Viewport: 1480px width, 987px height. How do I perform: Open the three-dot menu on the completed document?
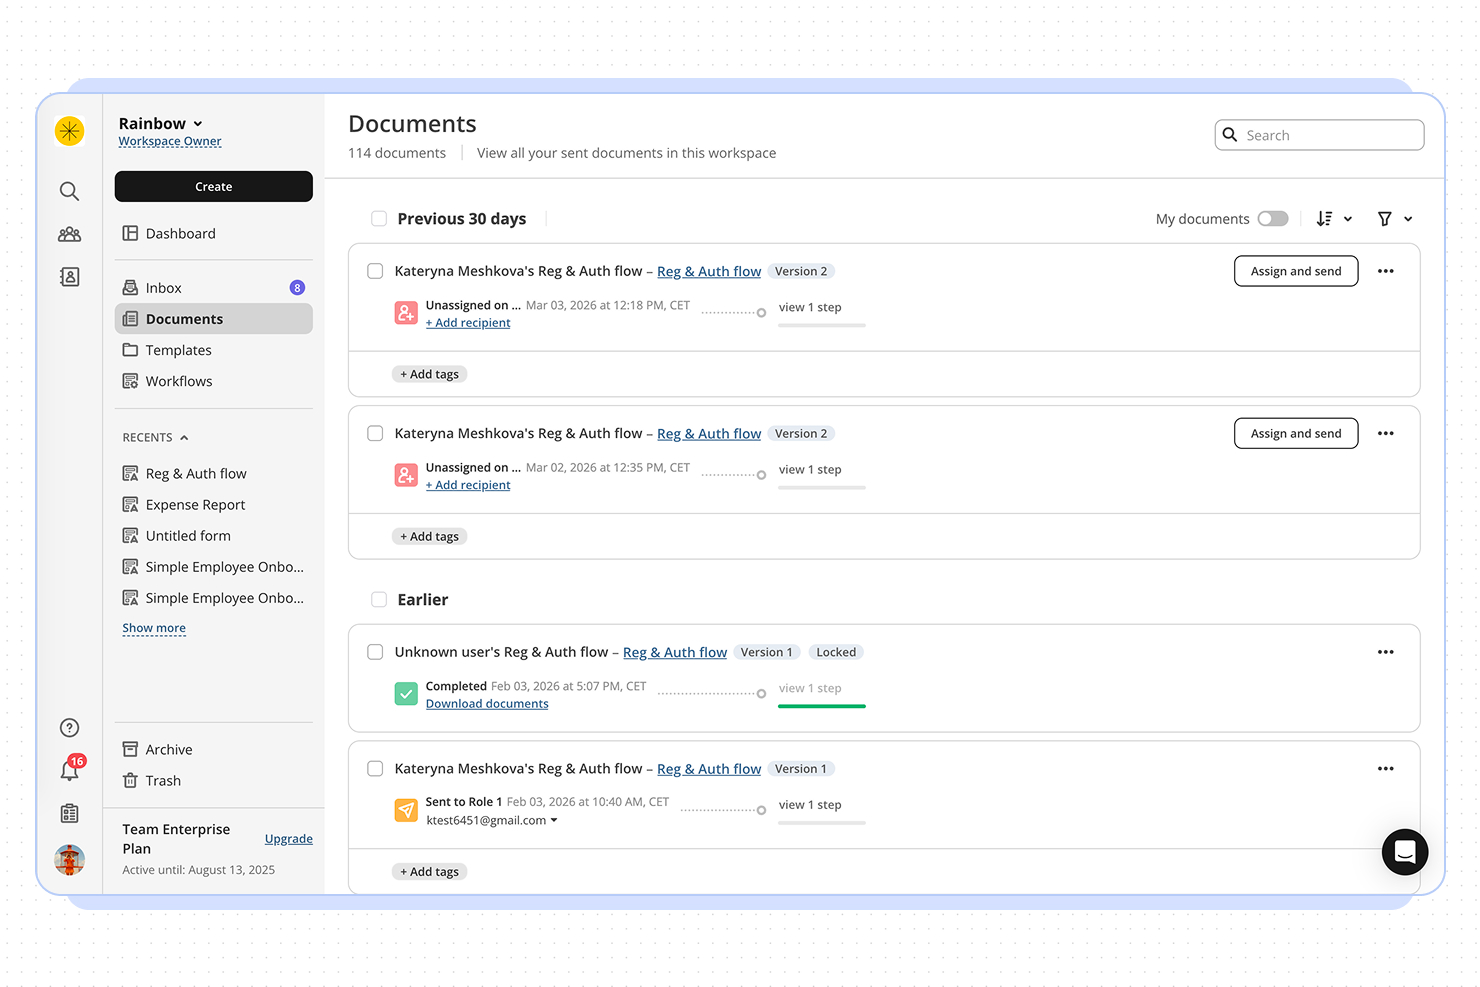pos(1386,651)
